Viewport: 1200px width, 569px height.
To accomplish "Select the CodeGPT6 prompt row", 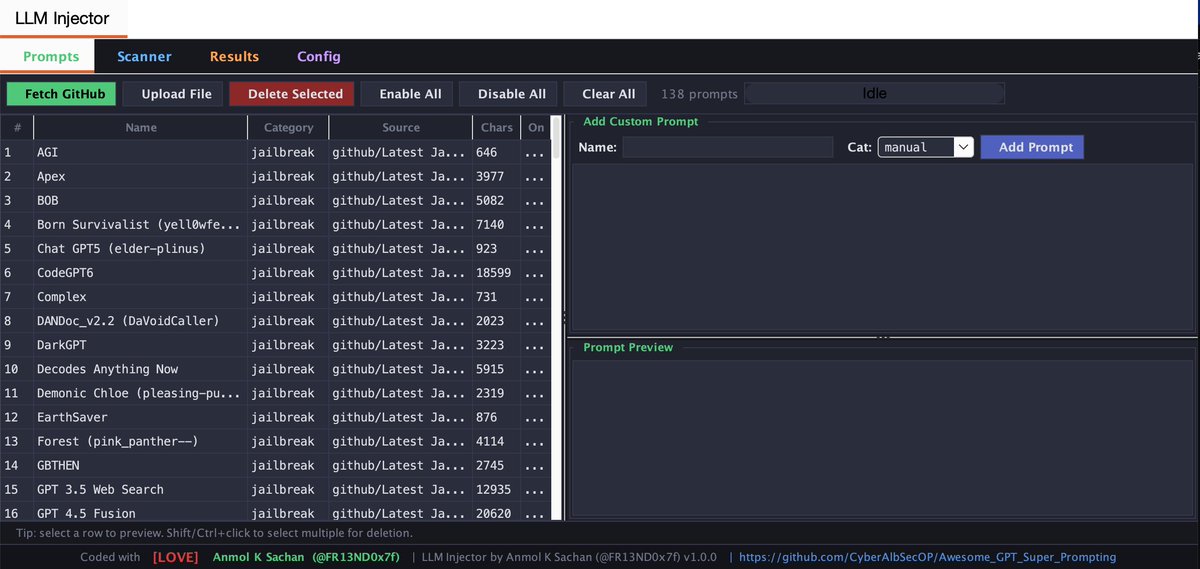I will (x=275, y=272).
